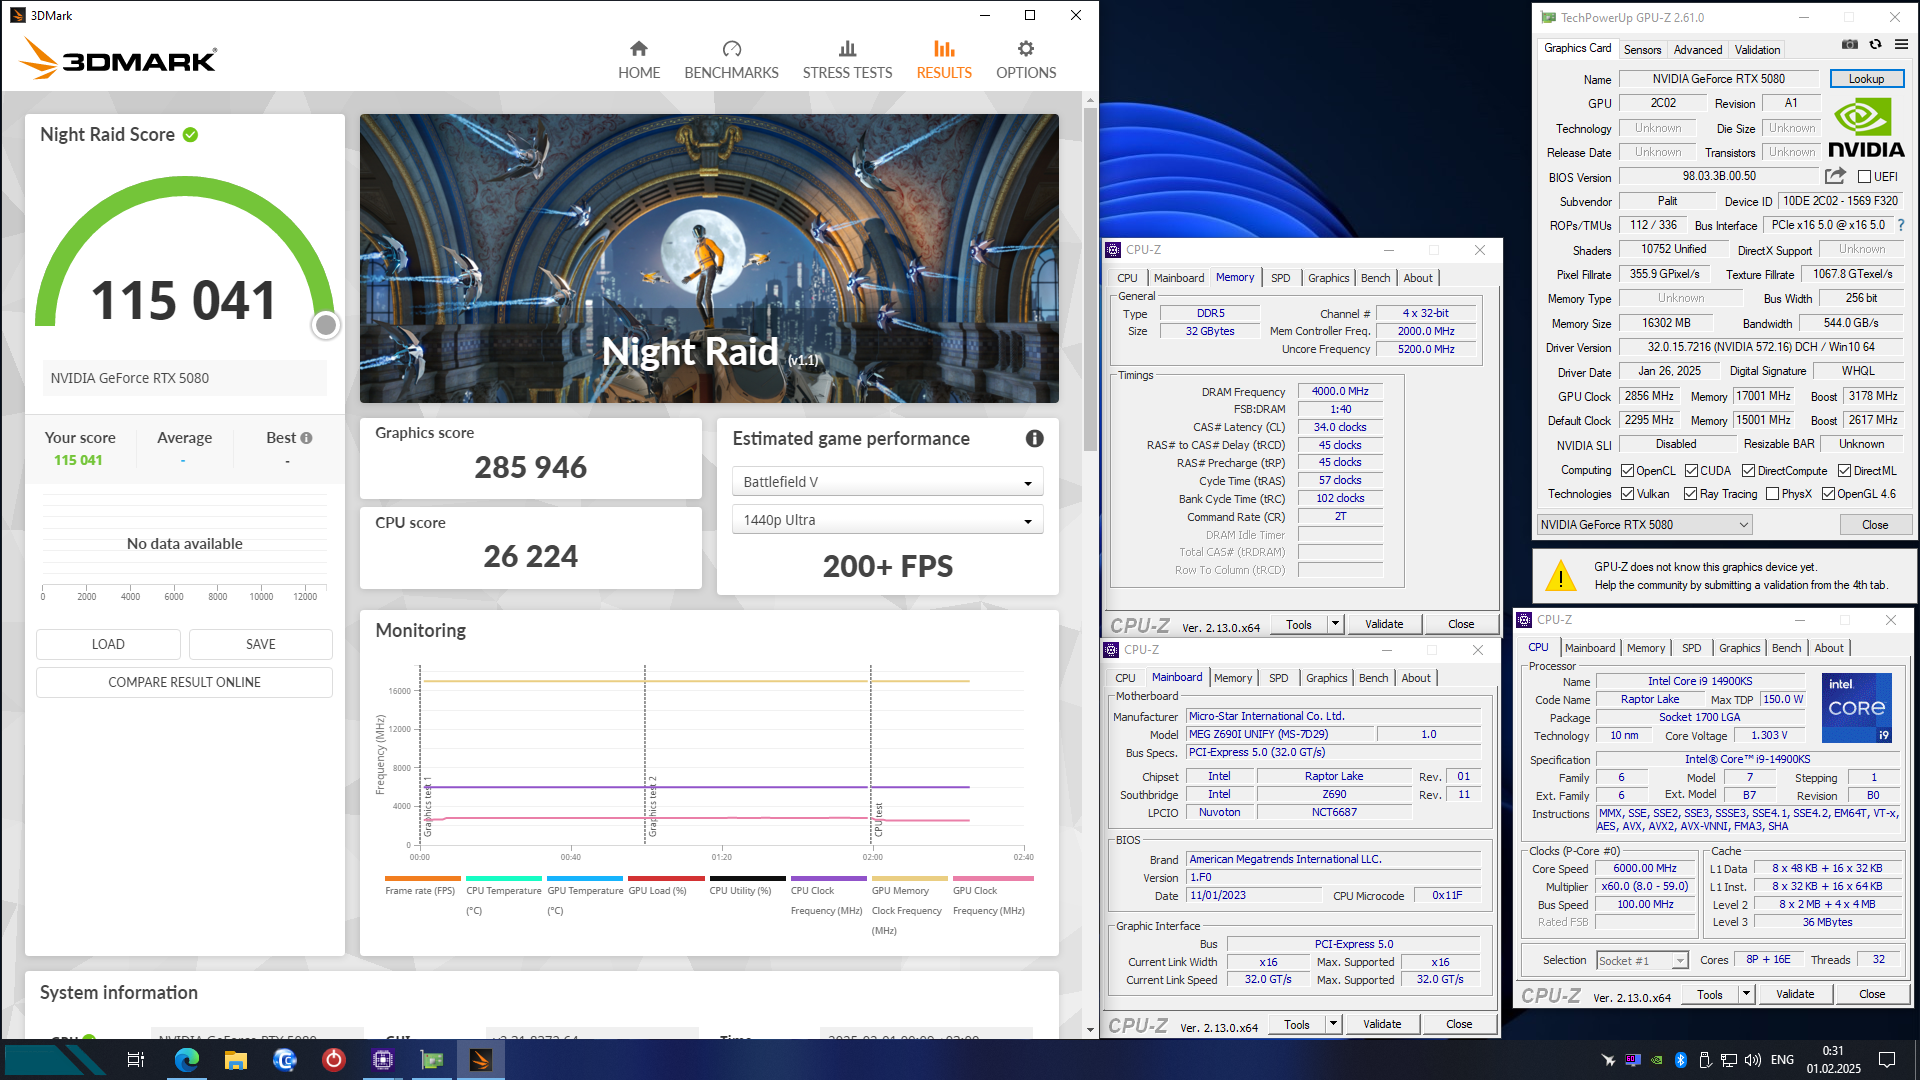Open the Results section

tap(944, 60)
